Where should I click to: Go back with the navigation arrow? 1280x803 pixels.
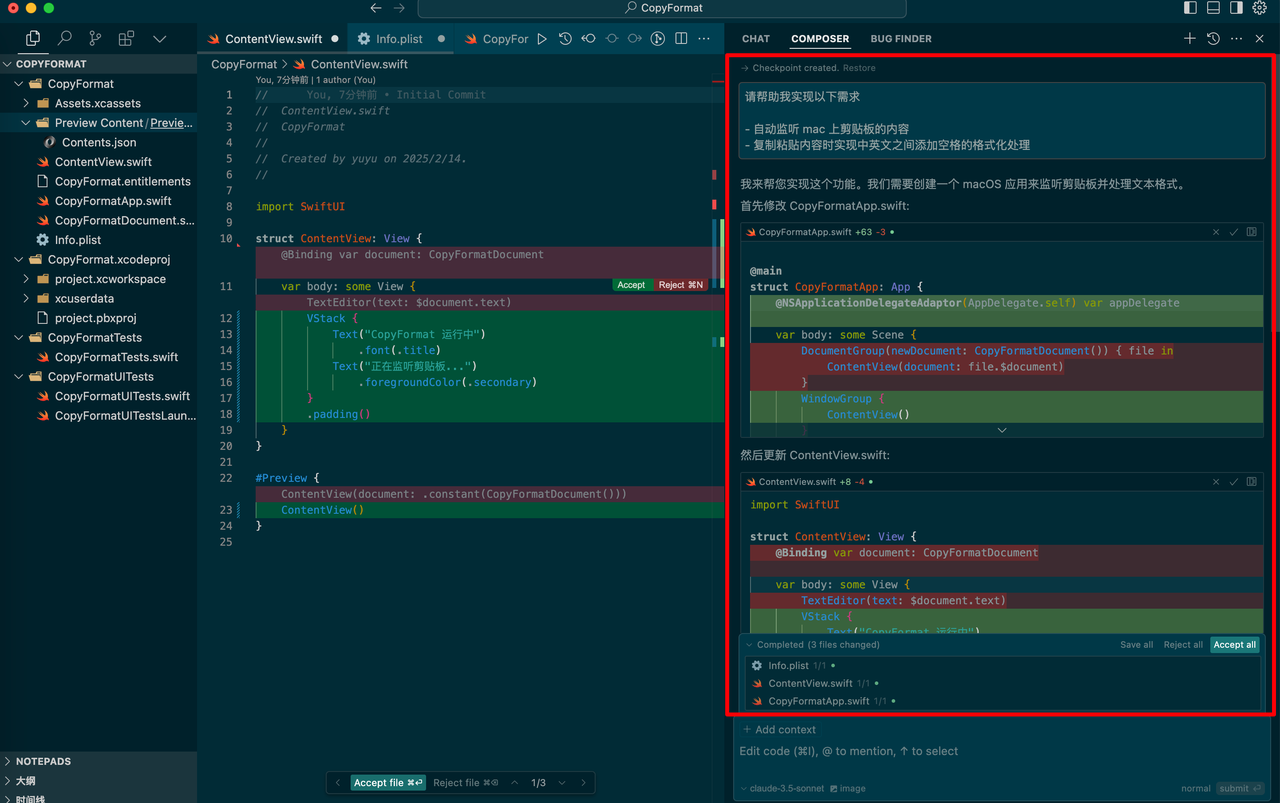(376, 8)
